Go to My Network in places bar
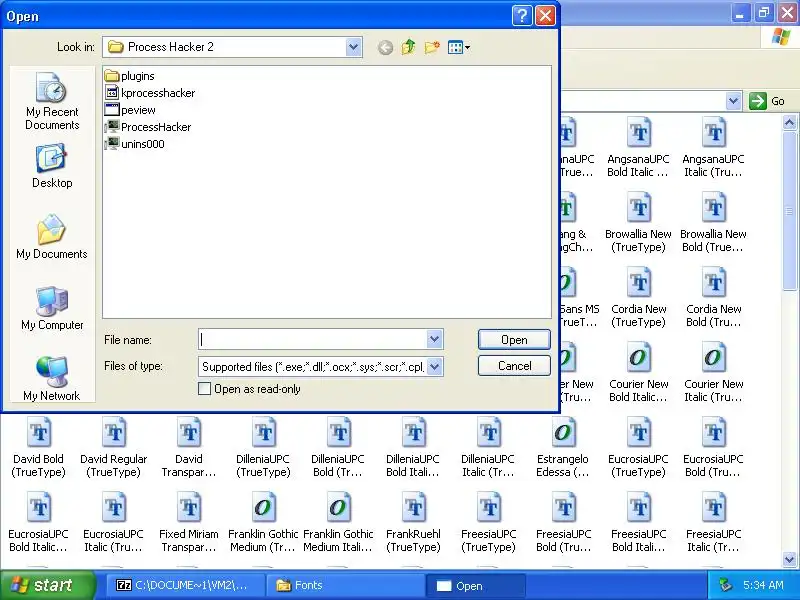Screen dimensions: 800x600 (52, 379)
